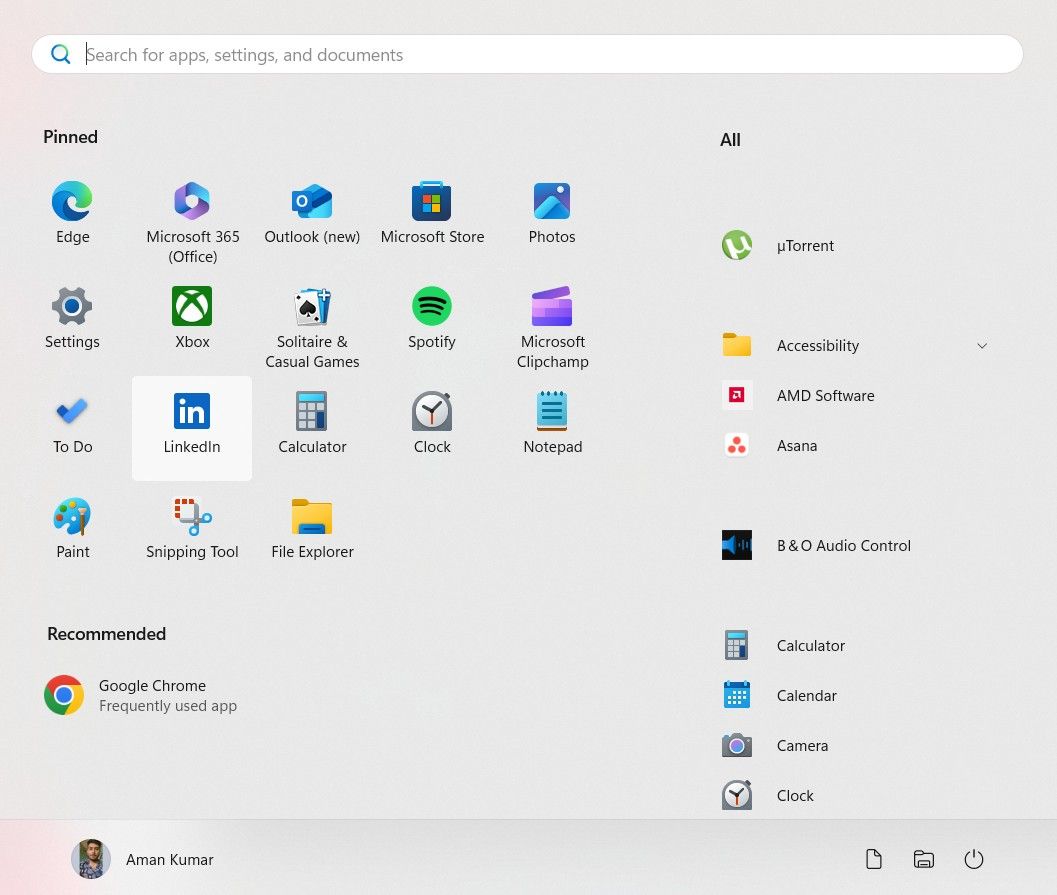The image size is (1057, 895).
Task: Click the magnifier search icon
Action: click(x=60, y=54)
